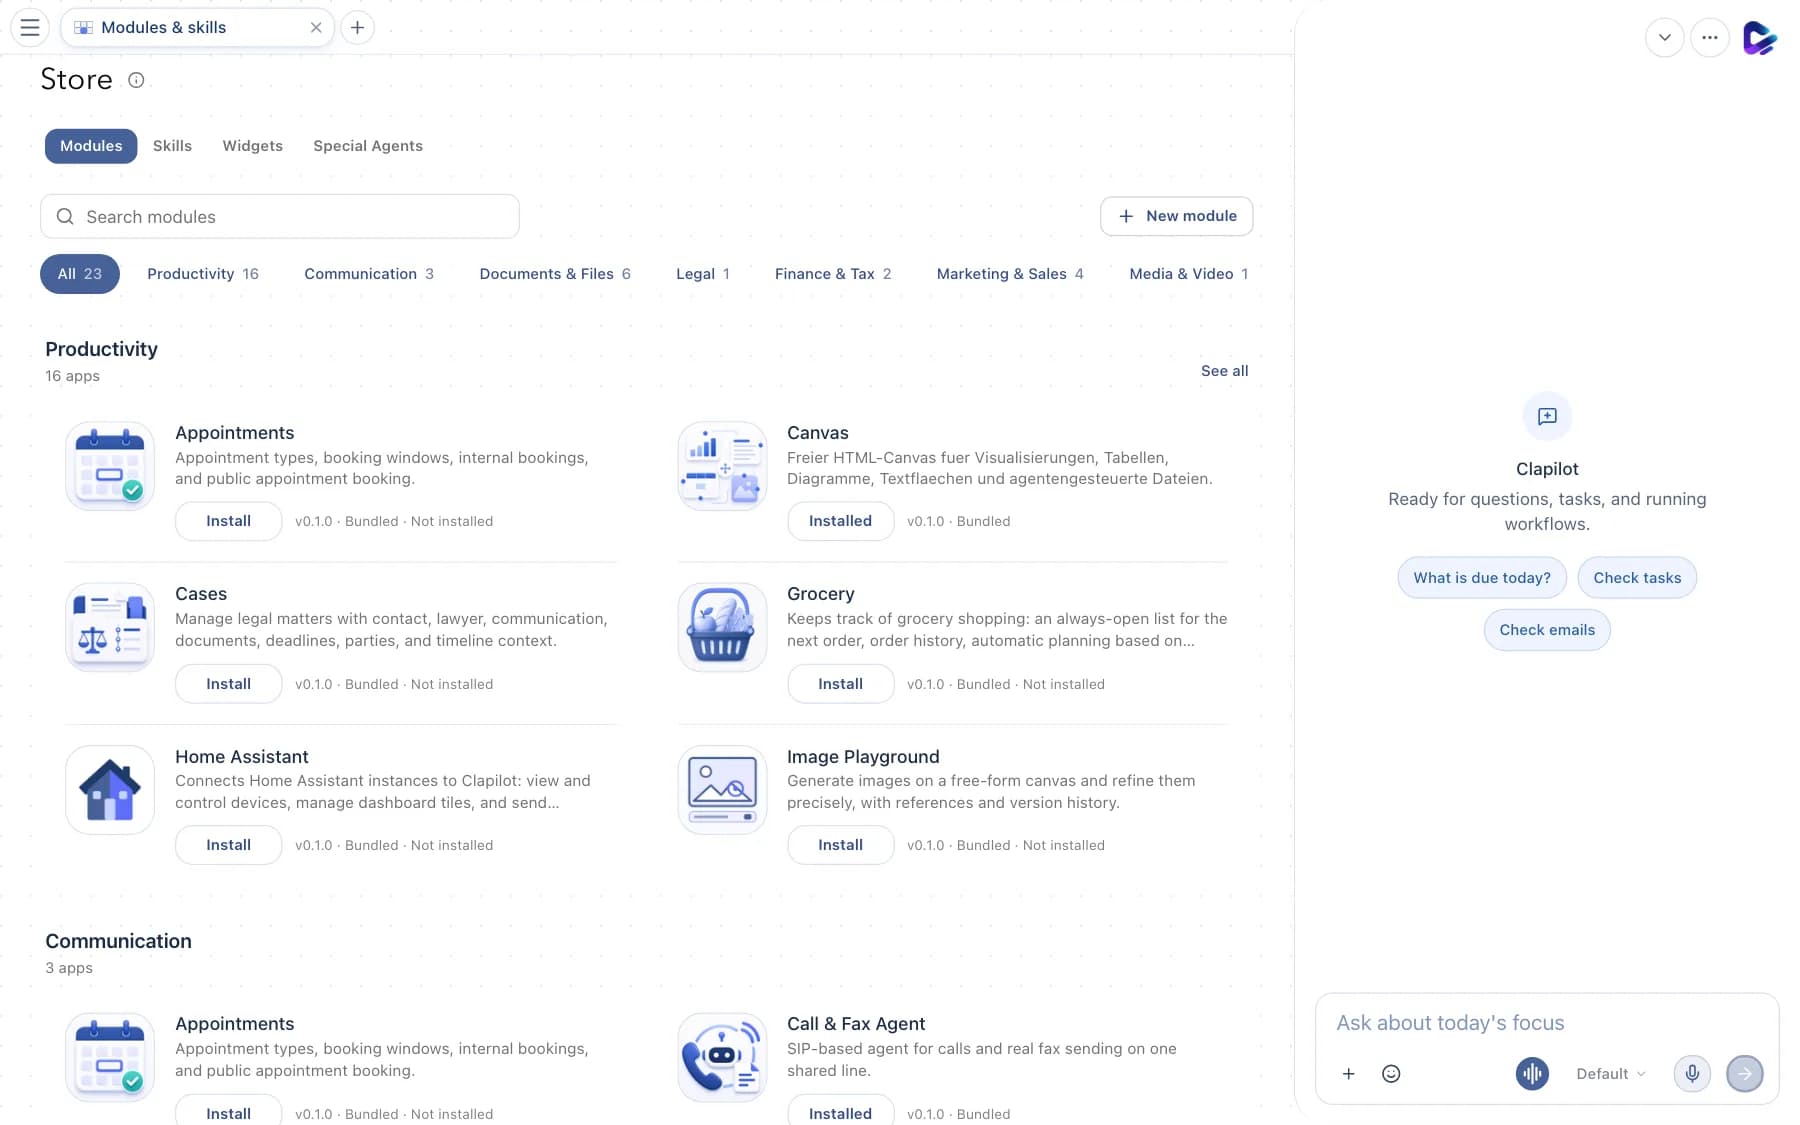The height and width of the screenshot is (1125, 1800).
Task: Collapse chat panel with chevron button
Action: 1665,37
